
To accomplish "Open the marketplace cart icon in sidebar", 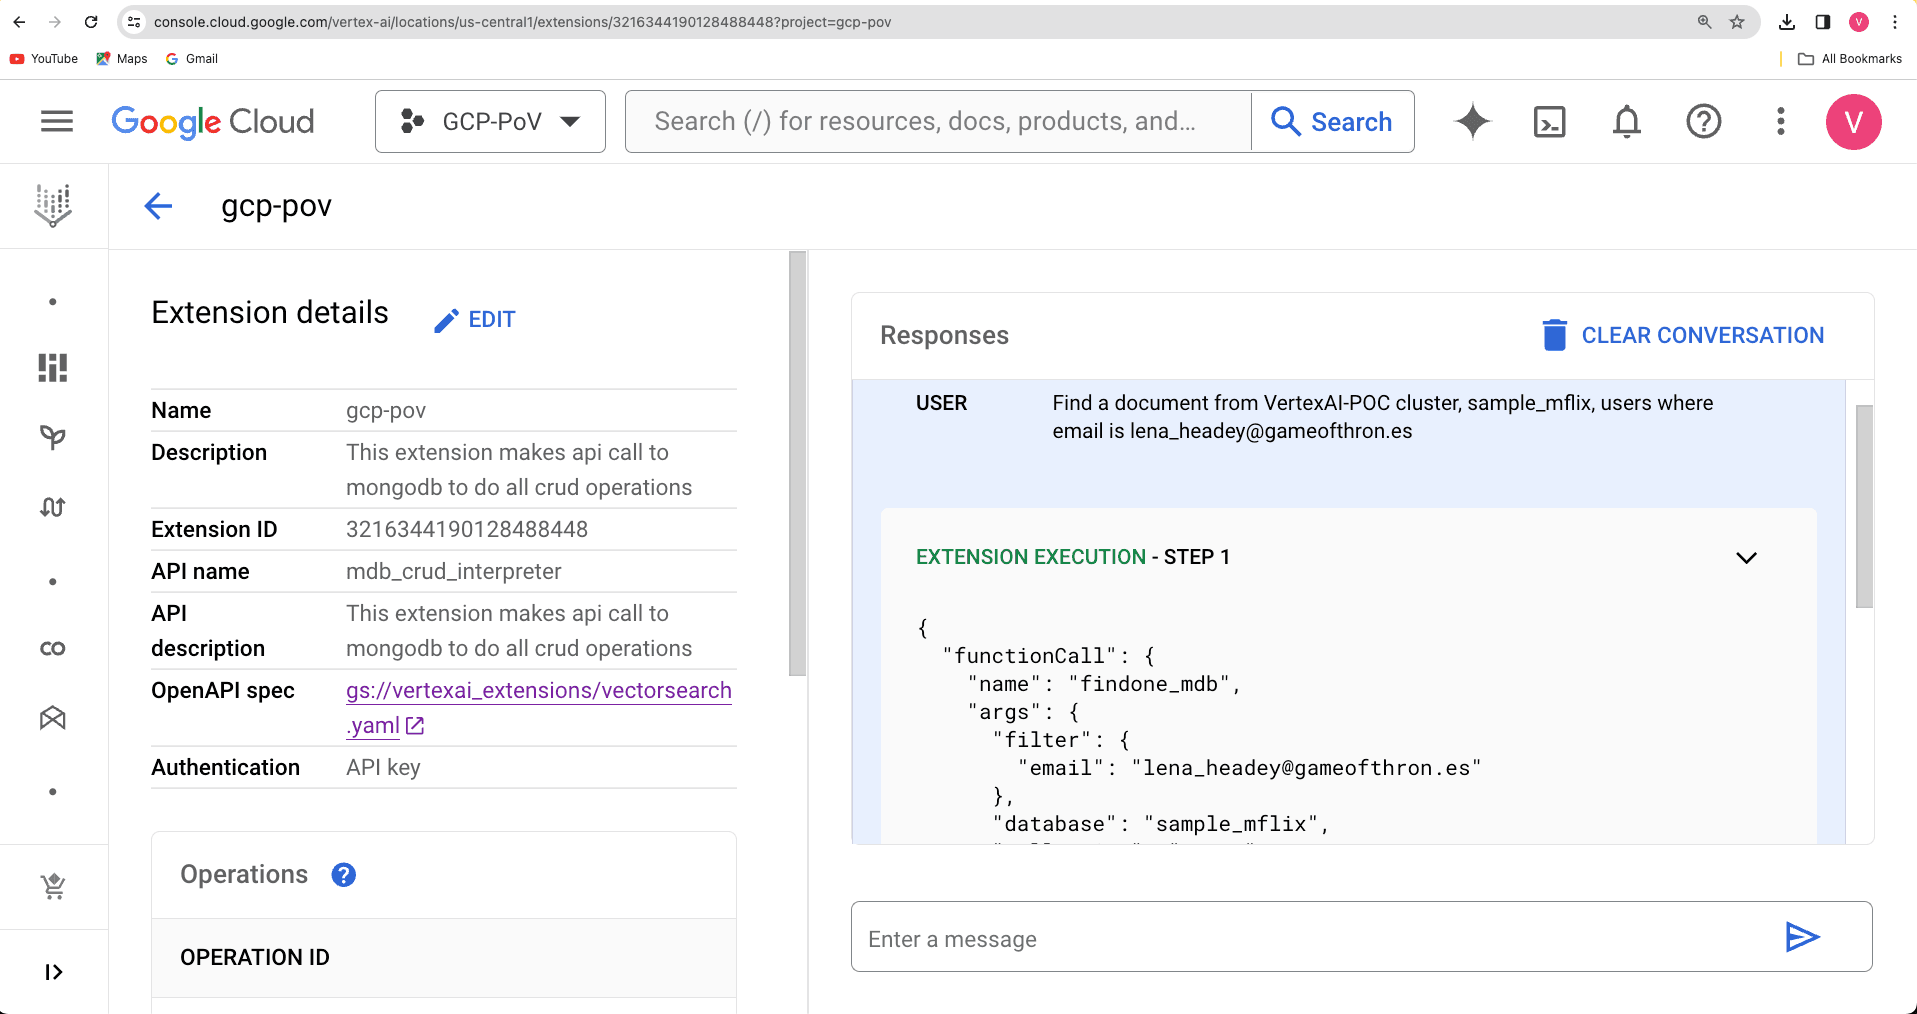I will pyautogui.click(x=53, y=886).
